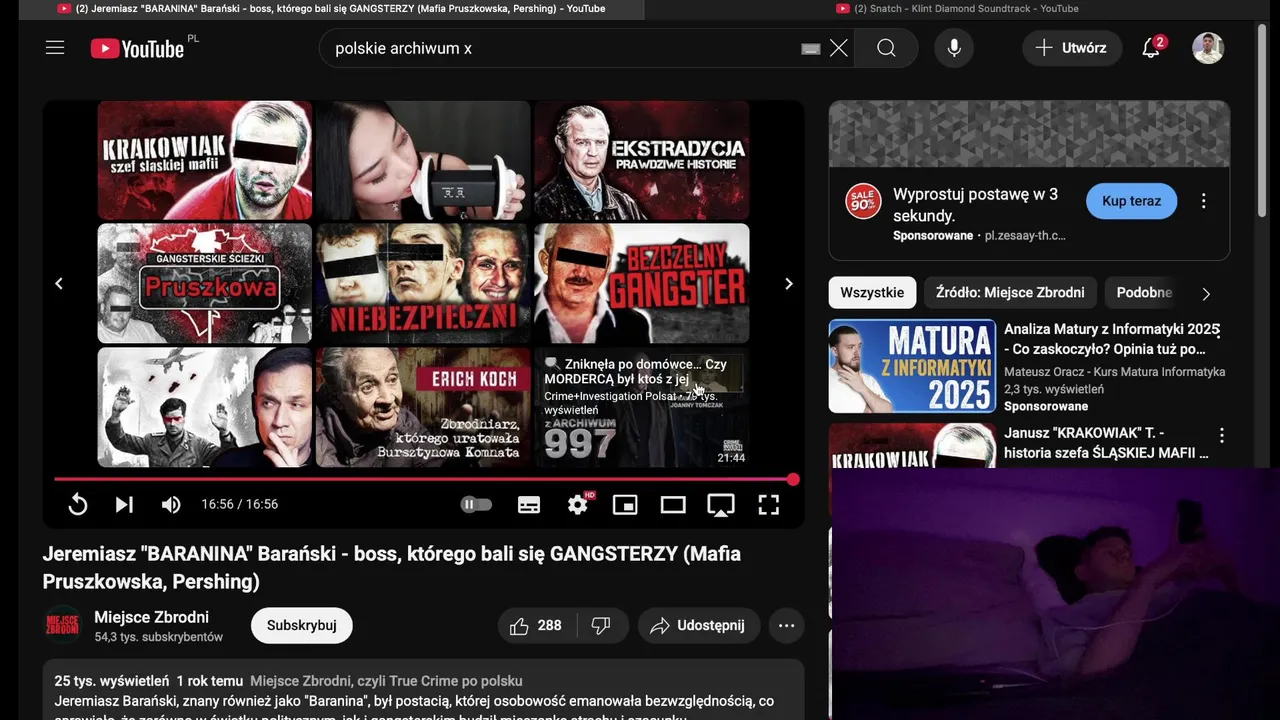Screen dimensions: 1280x720
Task: Open the Miejsce Zbrodni channel name link
Action: (151, 617)
